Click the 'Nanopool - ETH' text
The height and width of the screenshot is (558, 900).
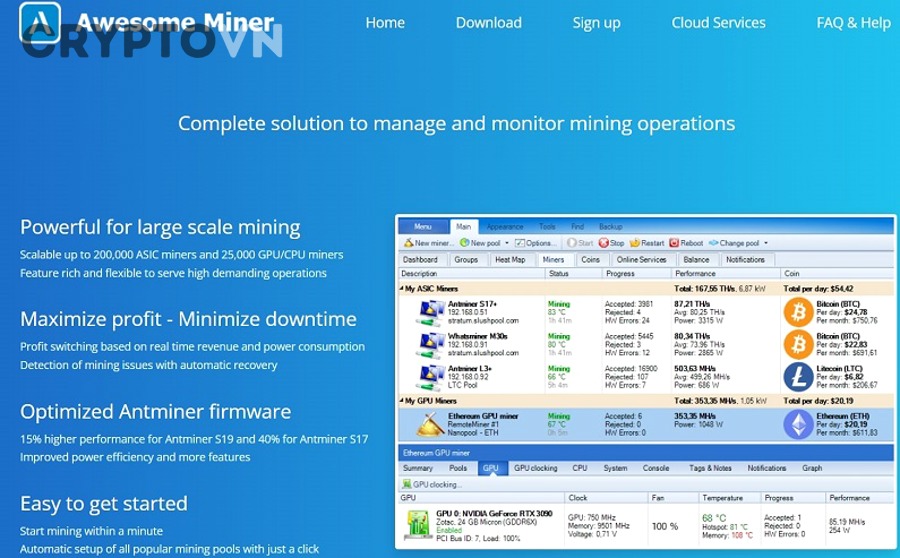point(473,433)
